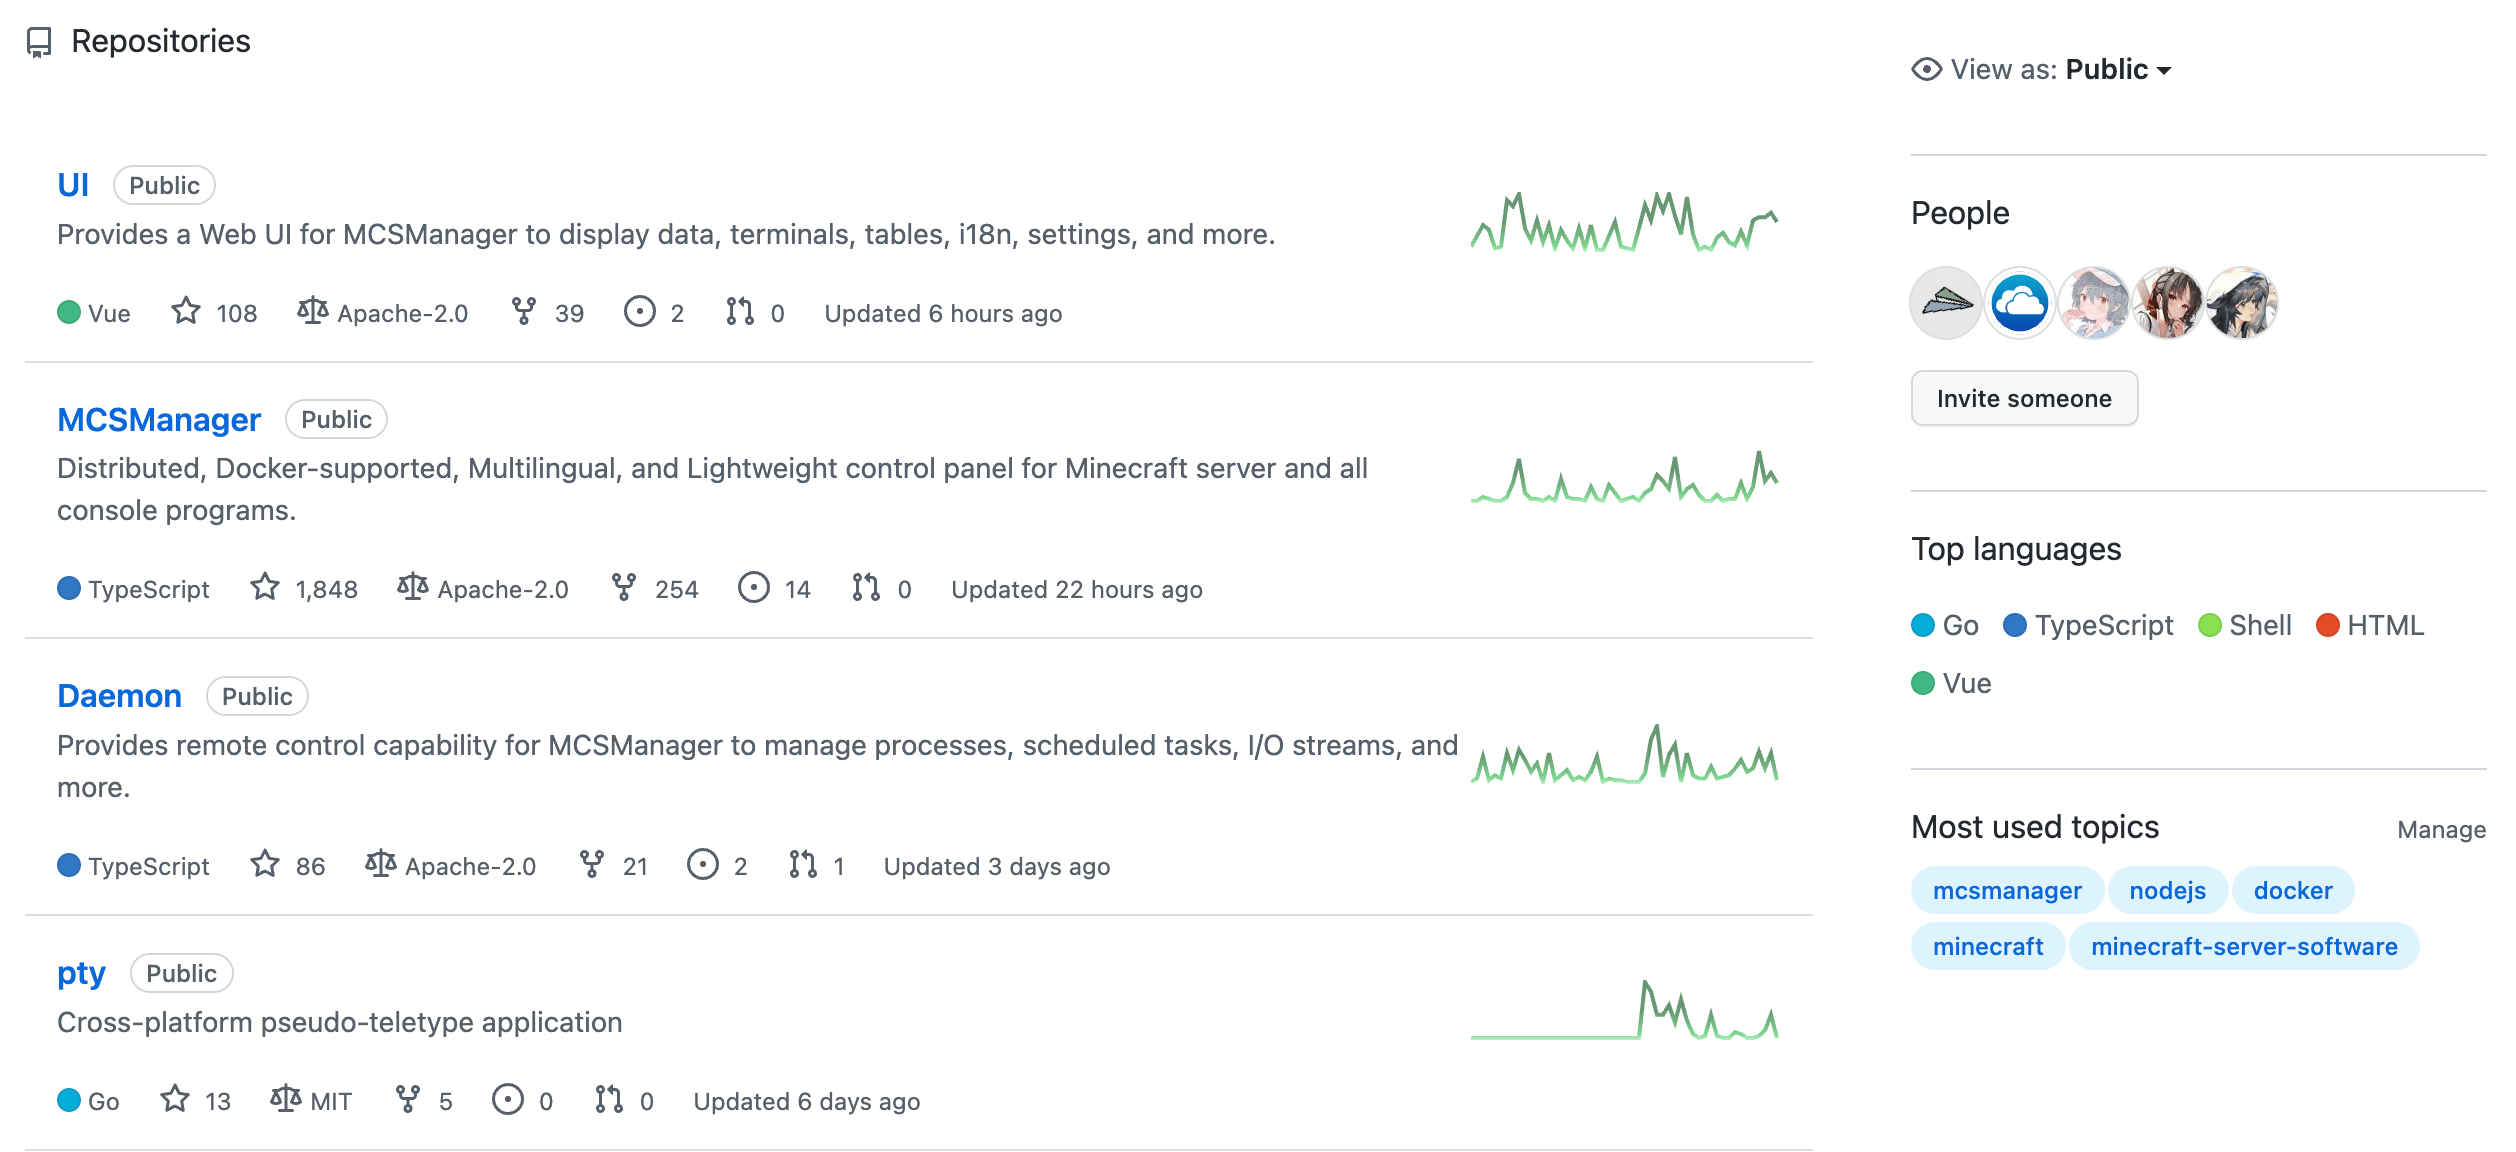Click the 108 stars count
2516x1152 pixels.
pyautogui.click(x=237, y=313)
